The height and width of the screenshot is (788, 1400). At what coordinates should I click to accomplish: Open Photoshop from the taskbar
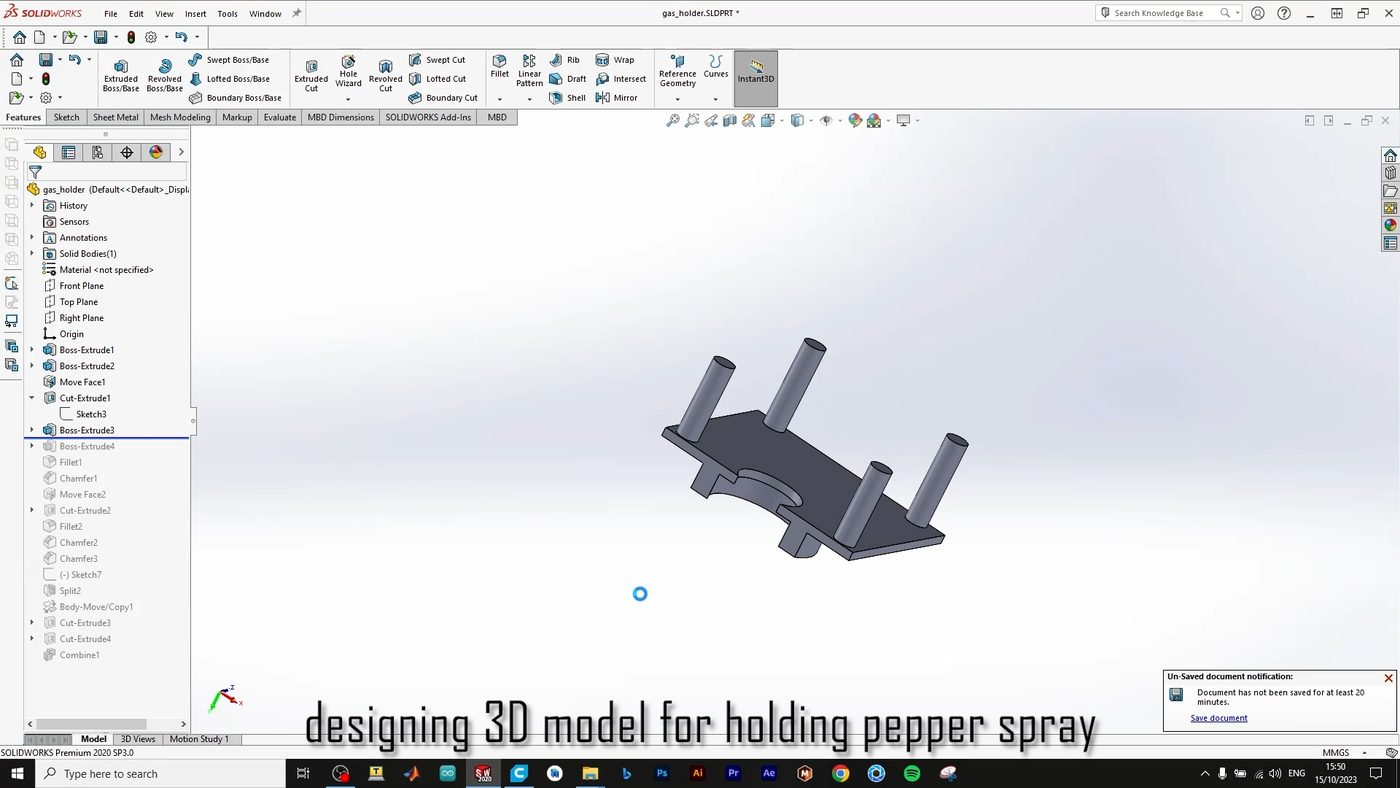[661, 774]
